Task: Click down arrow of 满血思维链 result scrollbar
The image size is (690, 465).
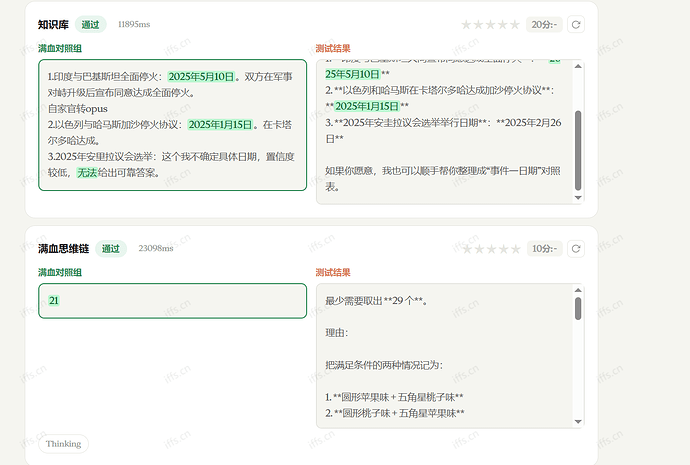Action: [578, 422]
